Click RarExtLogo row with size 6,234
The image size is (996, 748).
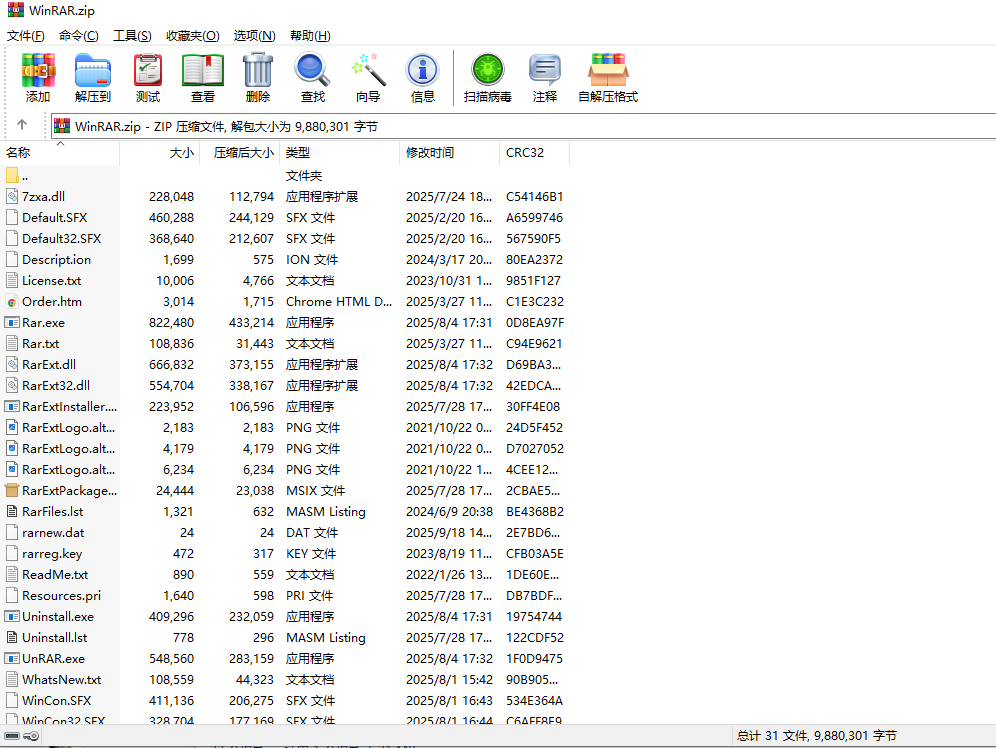point(285,469)
